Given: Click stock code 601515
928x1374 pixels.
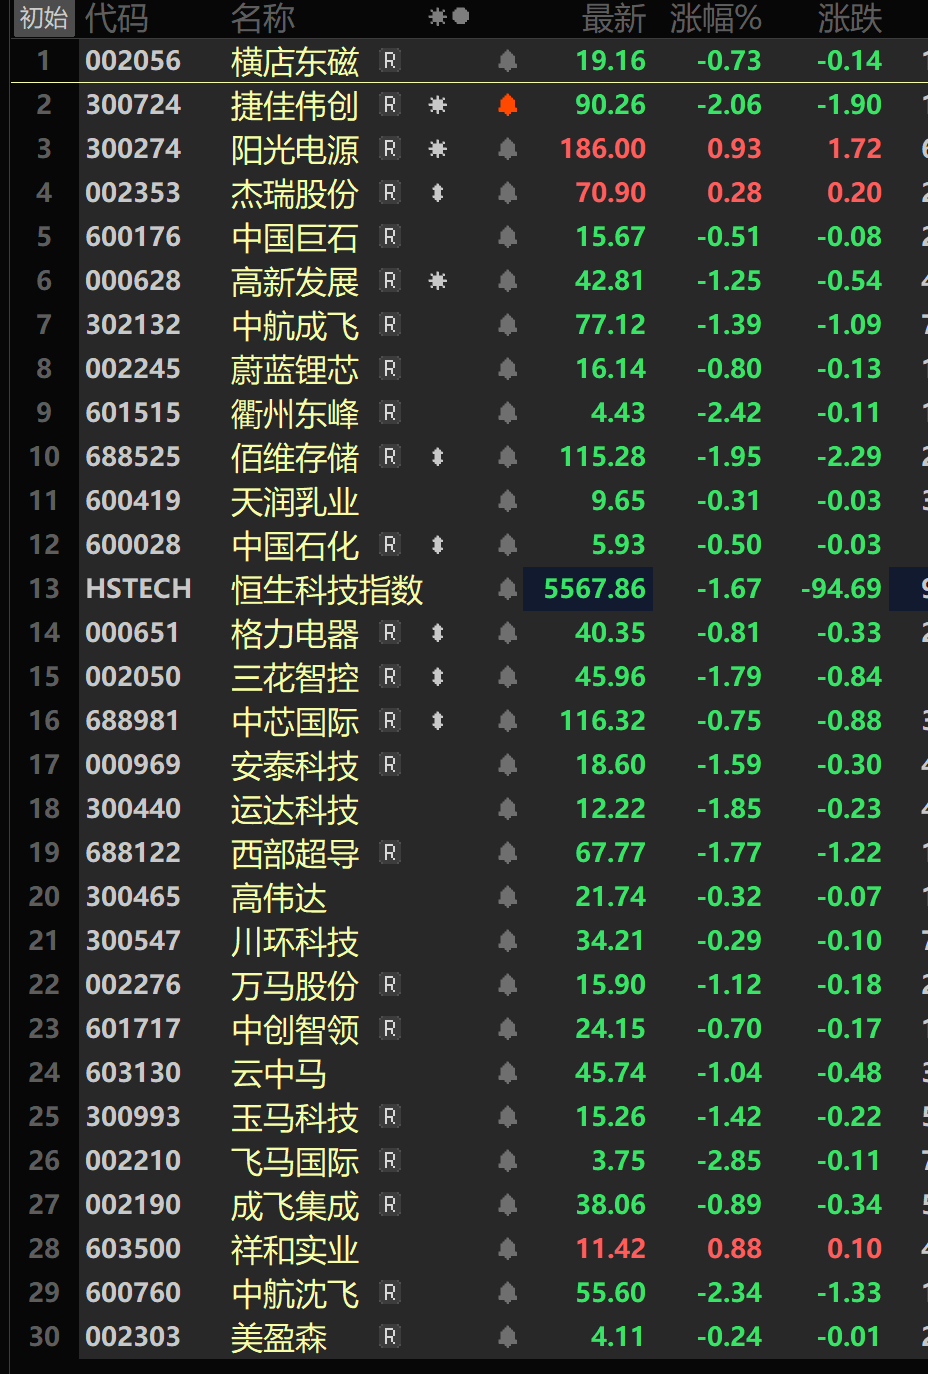Looking at the screenshot, I should [133, 413].
